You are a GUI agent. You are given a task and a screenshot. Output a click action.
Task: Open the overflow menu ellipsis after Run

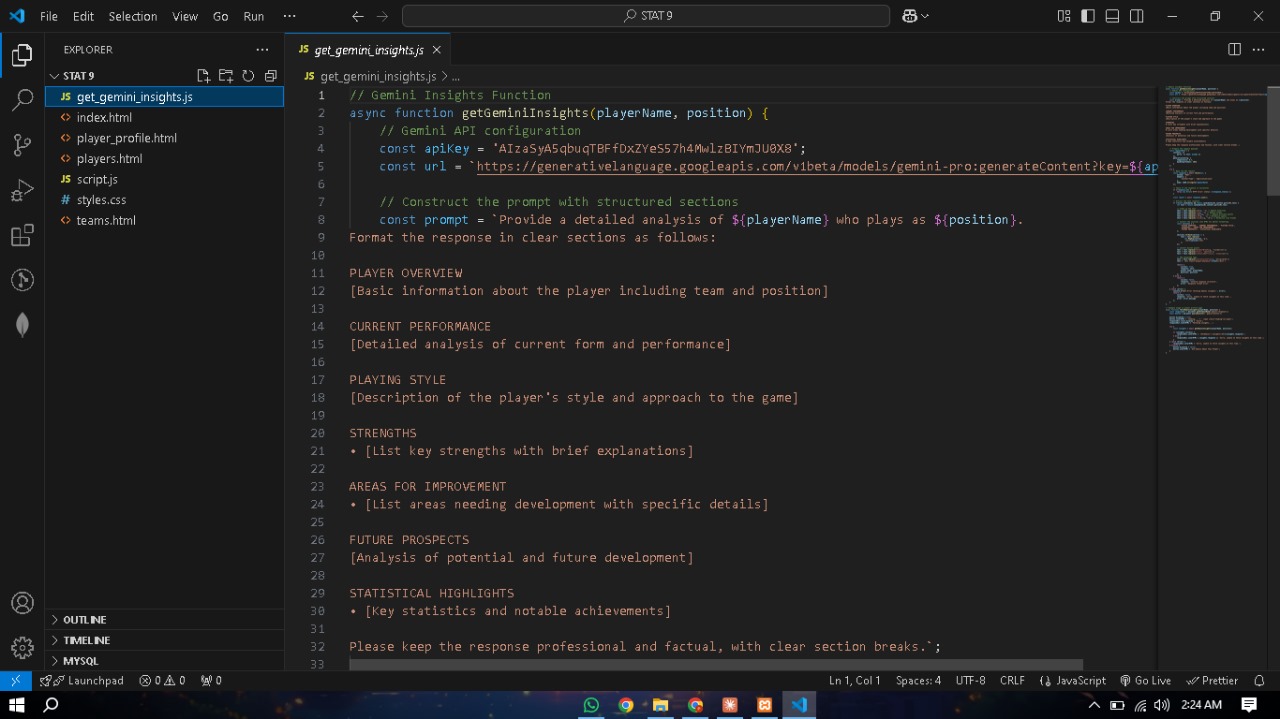[x=289, y=16]
